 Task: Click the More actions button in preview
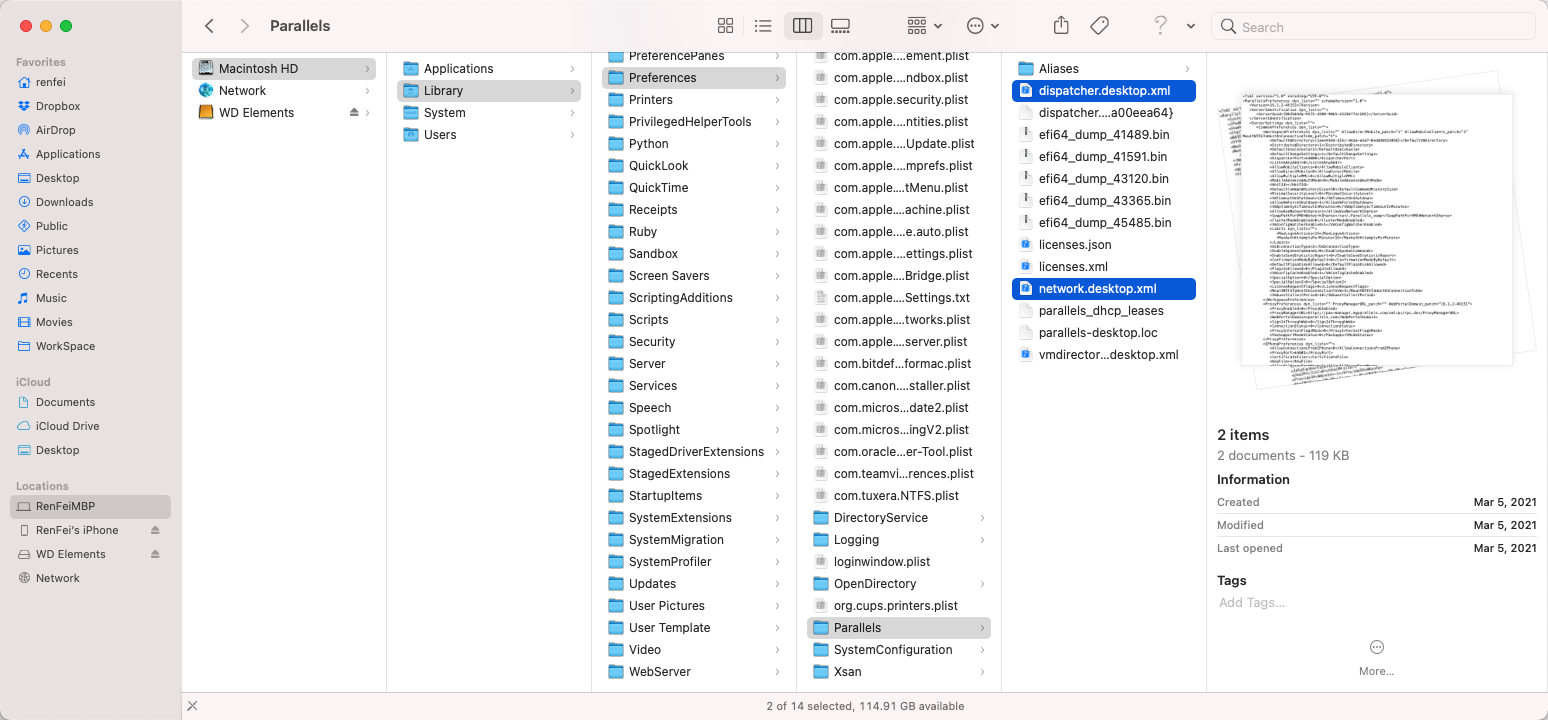(1376, 657)
